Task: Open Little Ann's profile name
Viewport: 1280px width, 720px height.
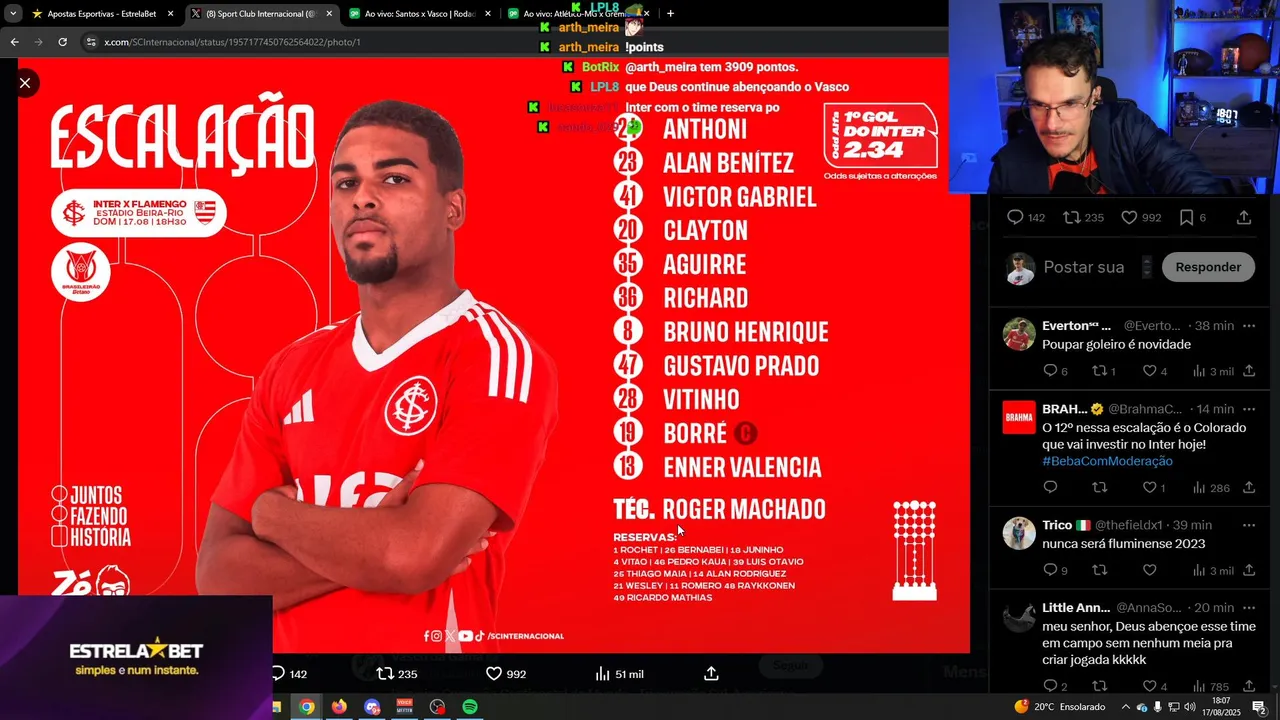Action: point(1075,608)
